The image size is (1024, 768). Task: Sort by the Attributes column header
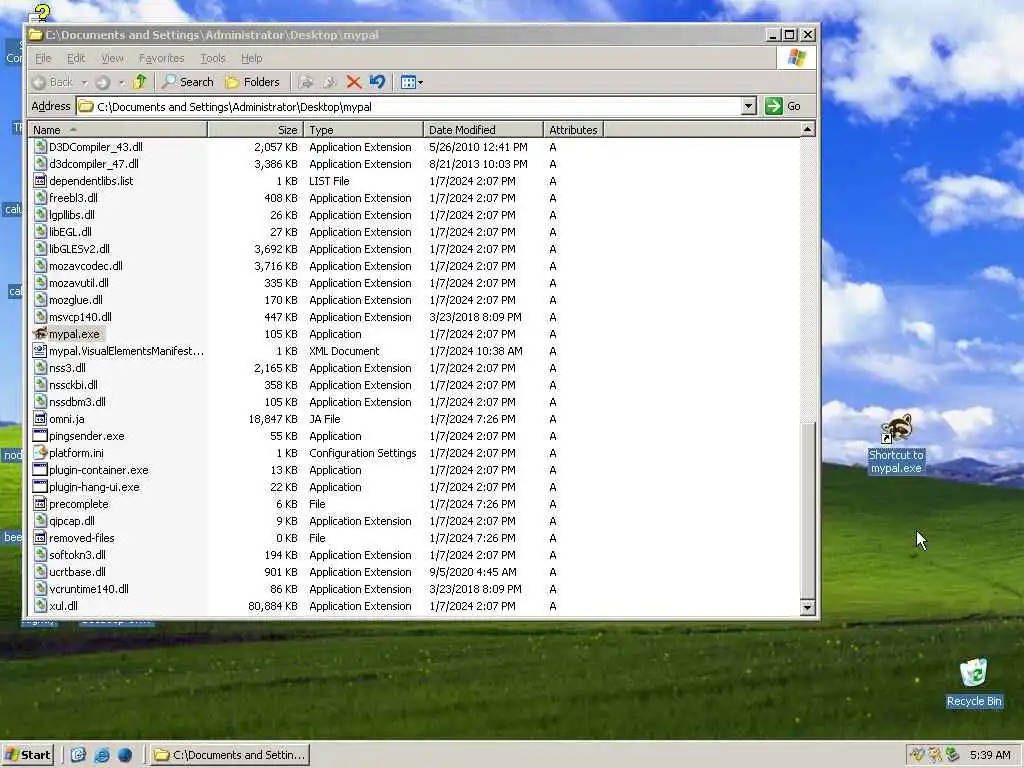(573, 129)
